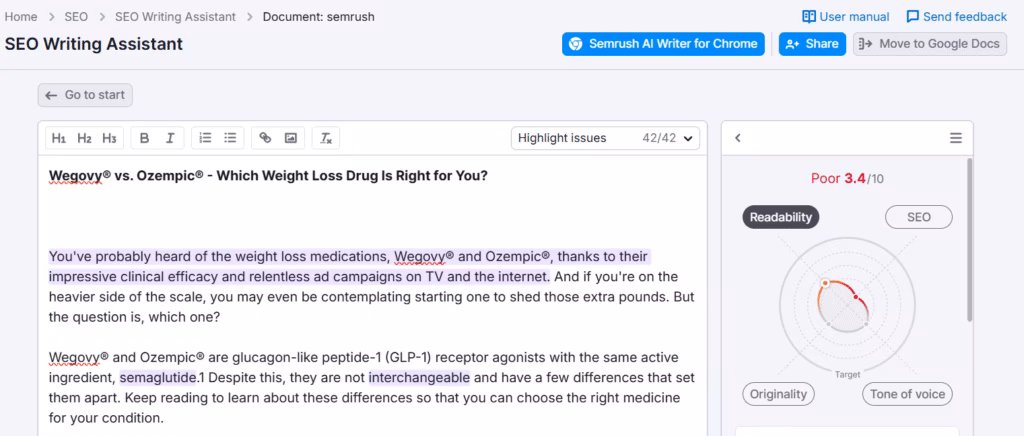The image size is (1024, 436).
Task: Open the User manual link
Action: click(846, 17)
